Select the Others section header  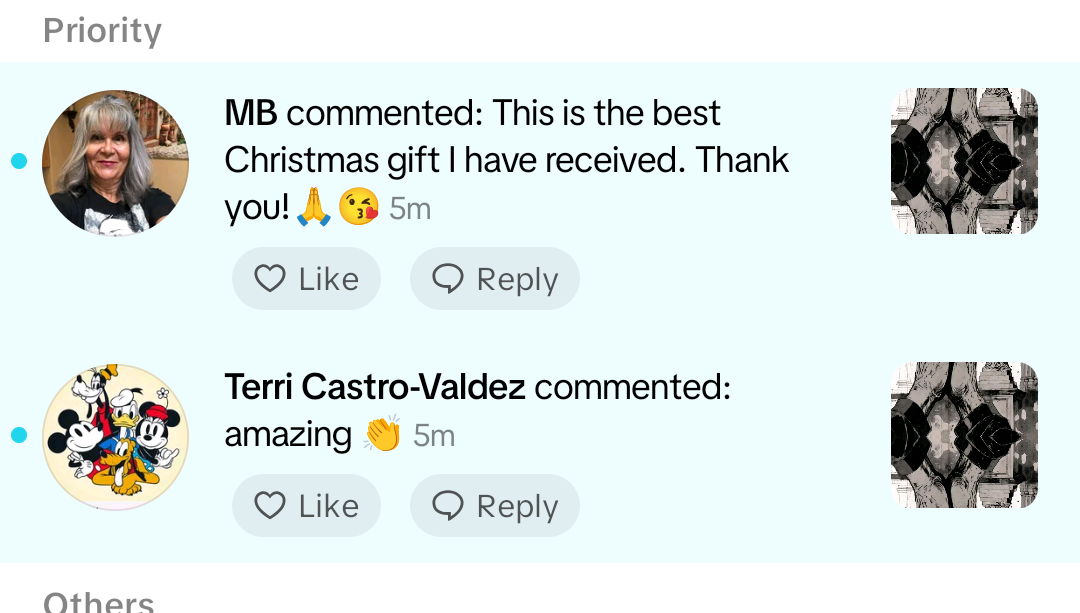click(x=98, y=602)
